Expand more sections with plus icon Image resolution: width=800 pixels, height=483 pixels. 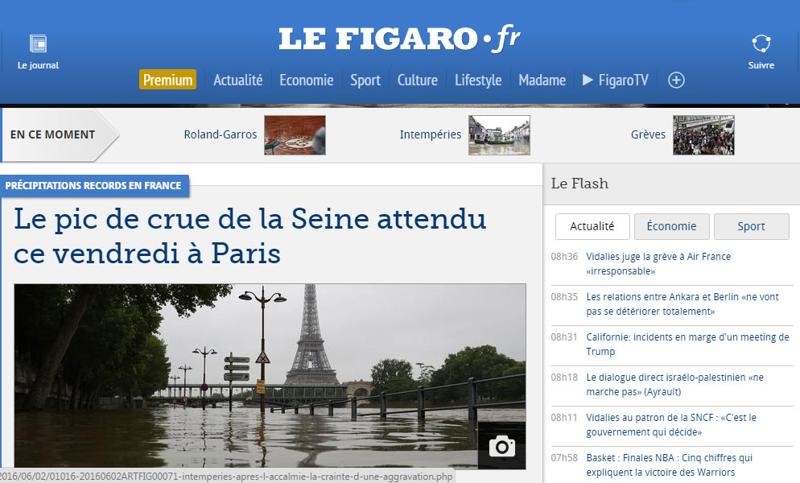tap(676, 80)
